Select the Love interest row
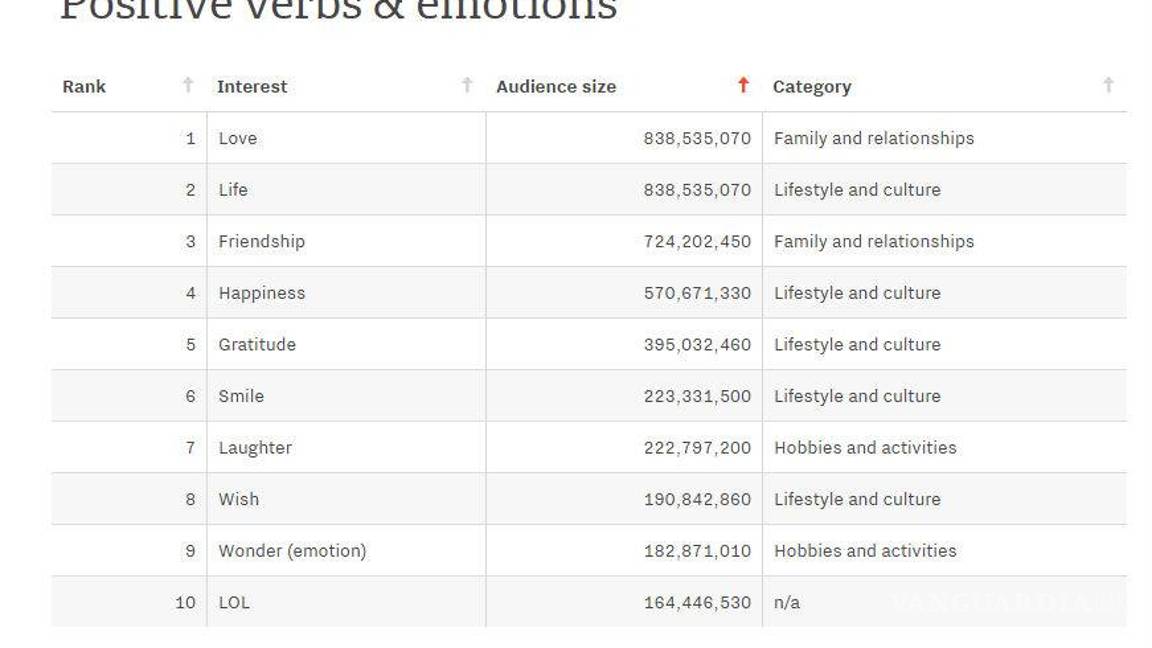Image resolution: width=1152 pixels, height=648 pixels. click(x=238, y=138)
